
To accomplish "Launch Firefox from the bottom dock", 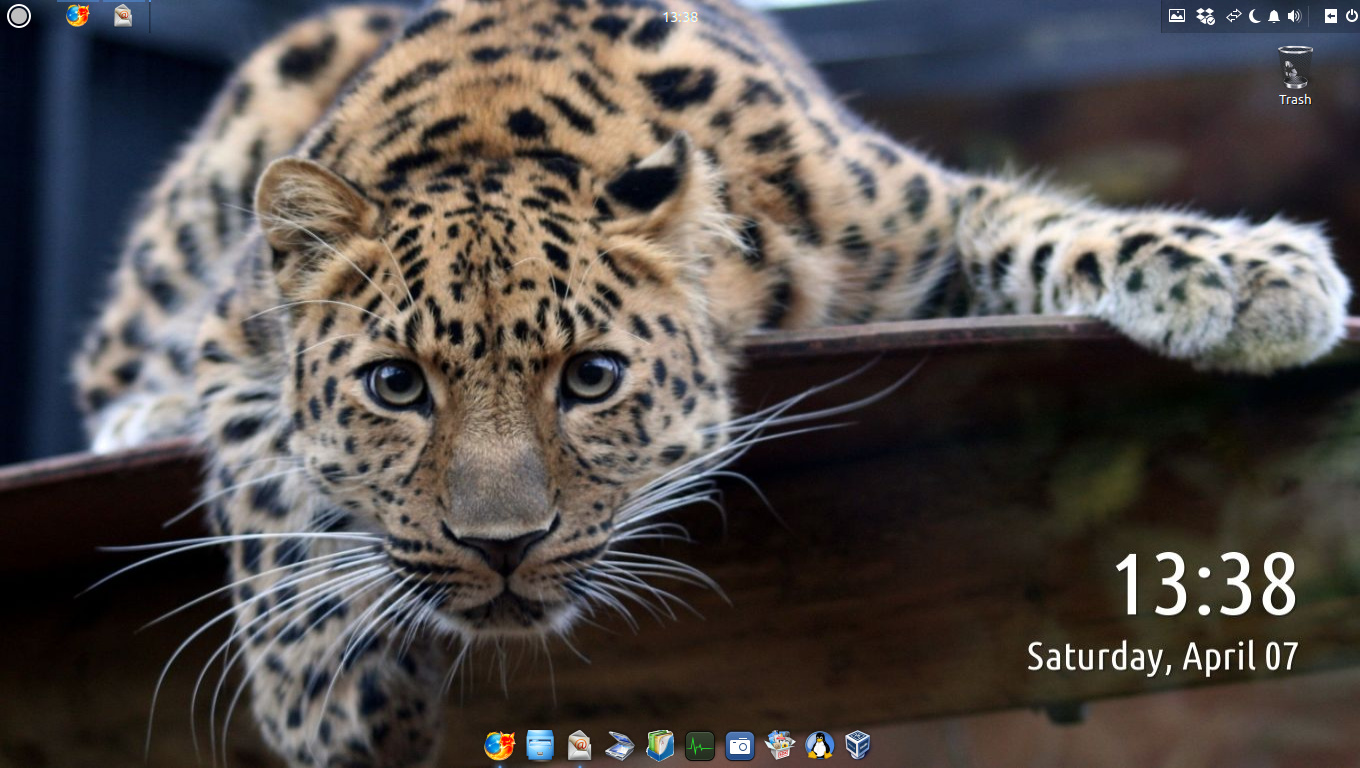I will 498,745.
